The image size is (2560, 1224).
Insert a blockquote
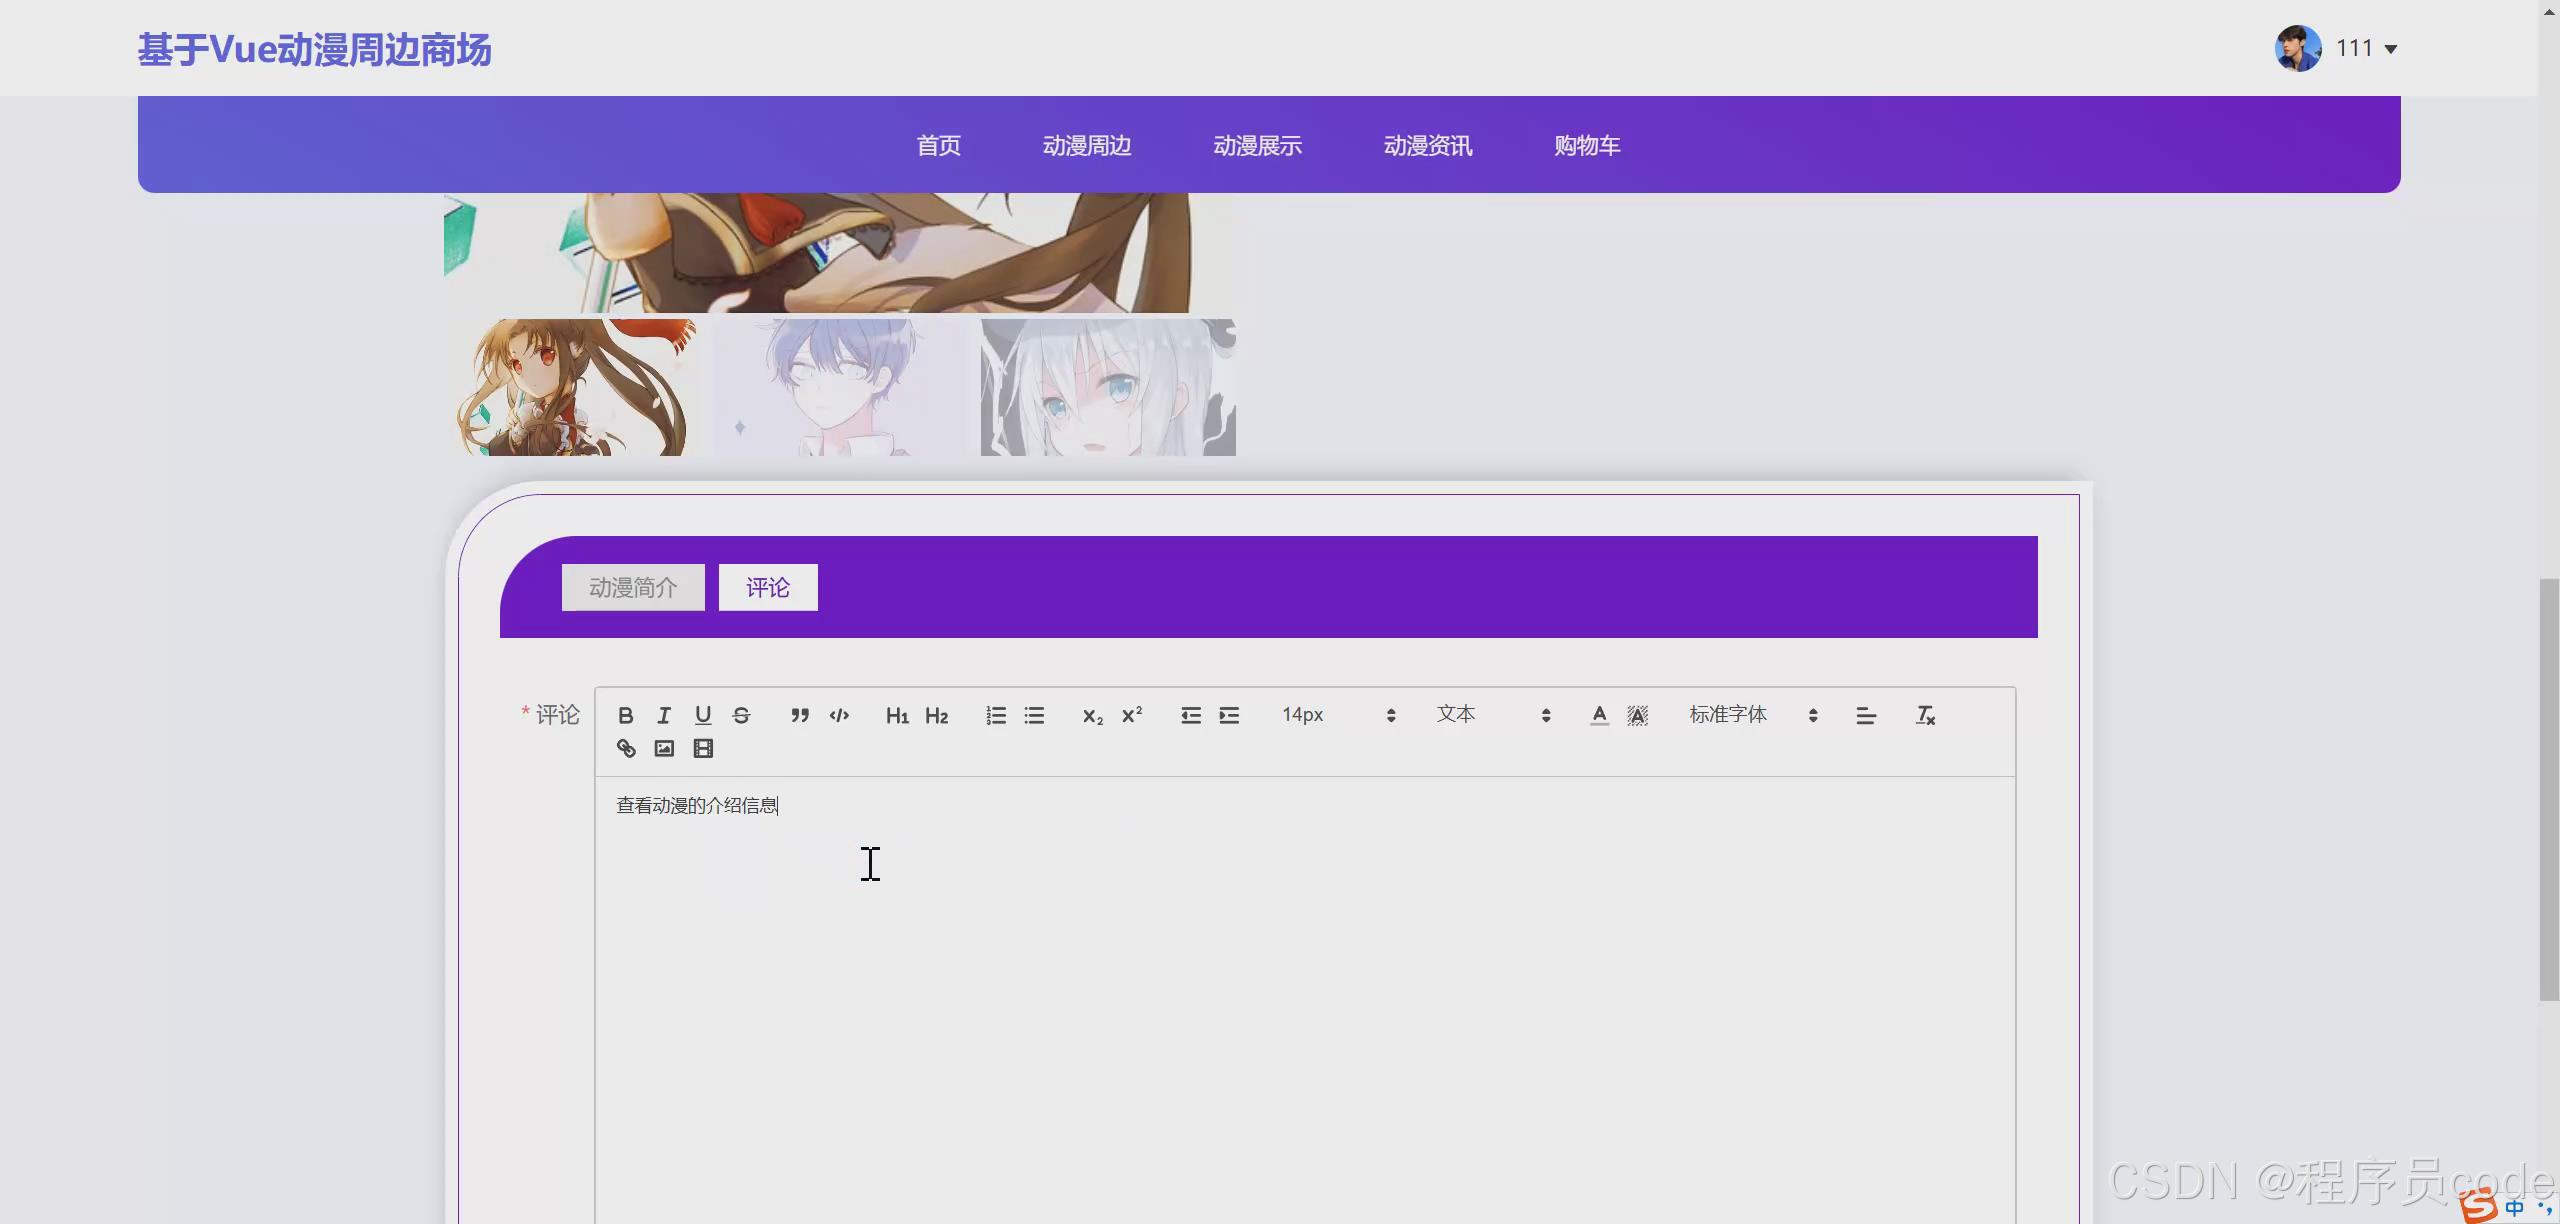pos(799,715)
